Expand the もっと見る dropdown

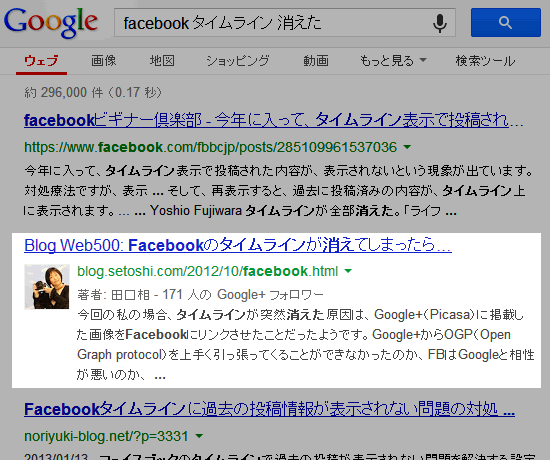[393, 61]
